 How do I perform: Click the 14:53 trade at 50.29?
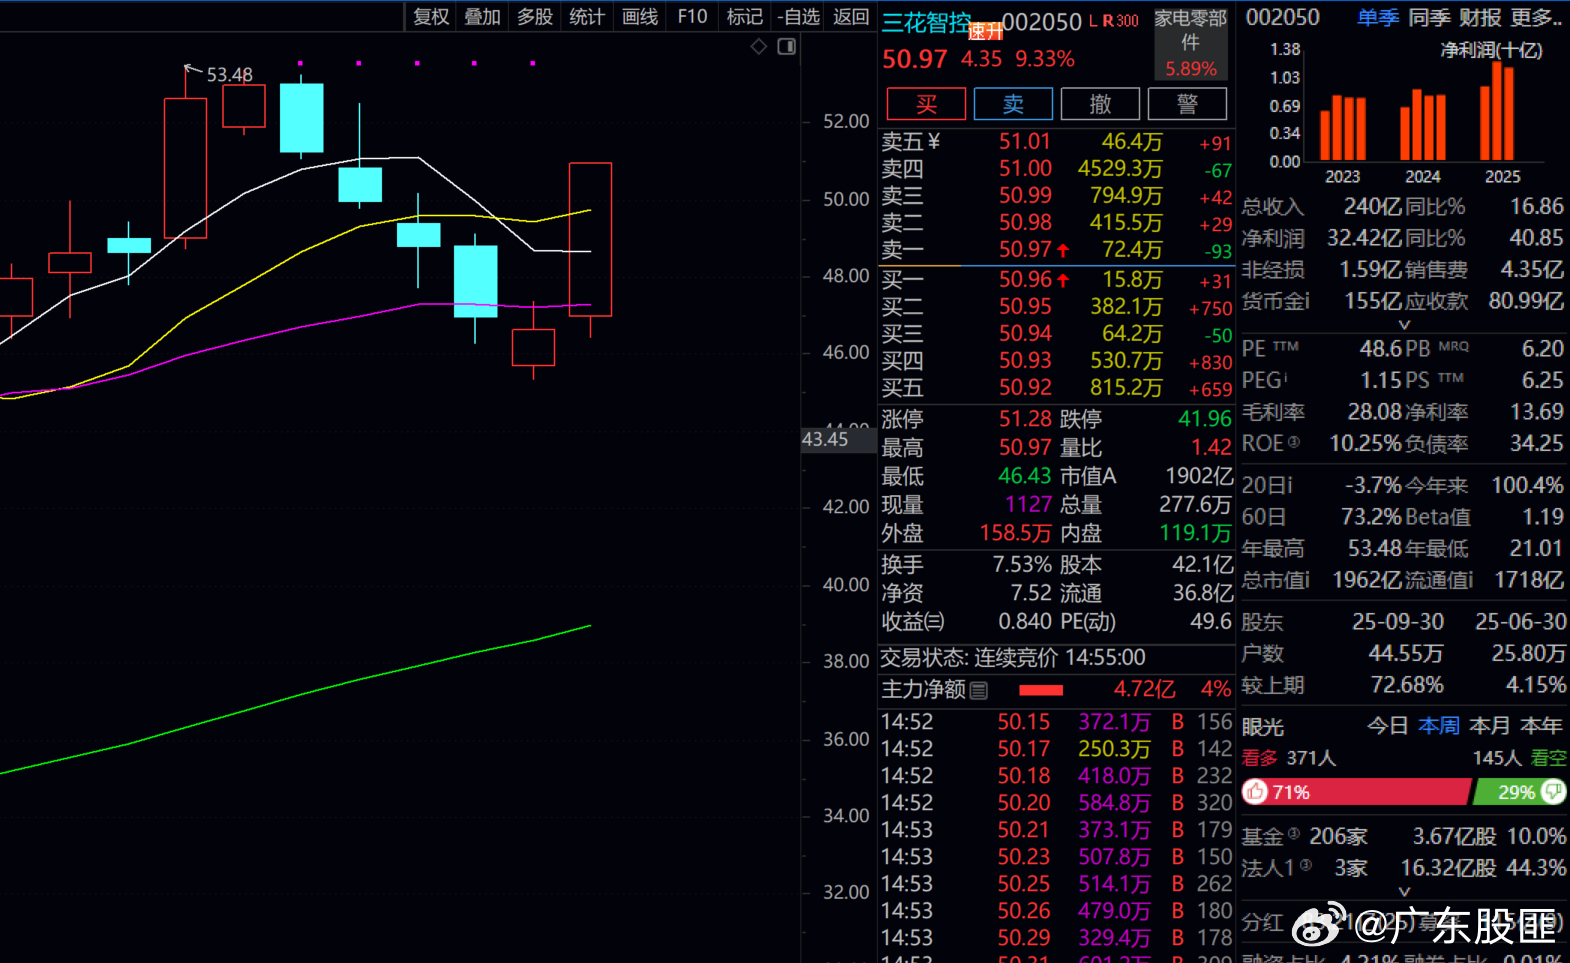(x=1056, y=938)
